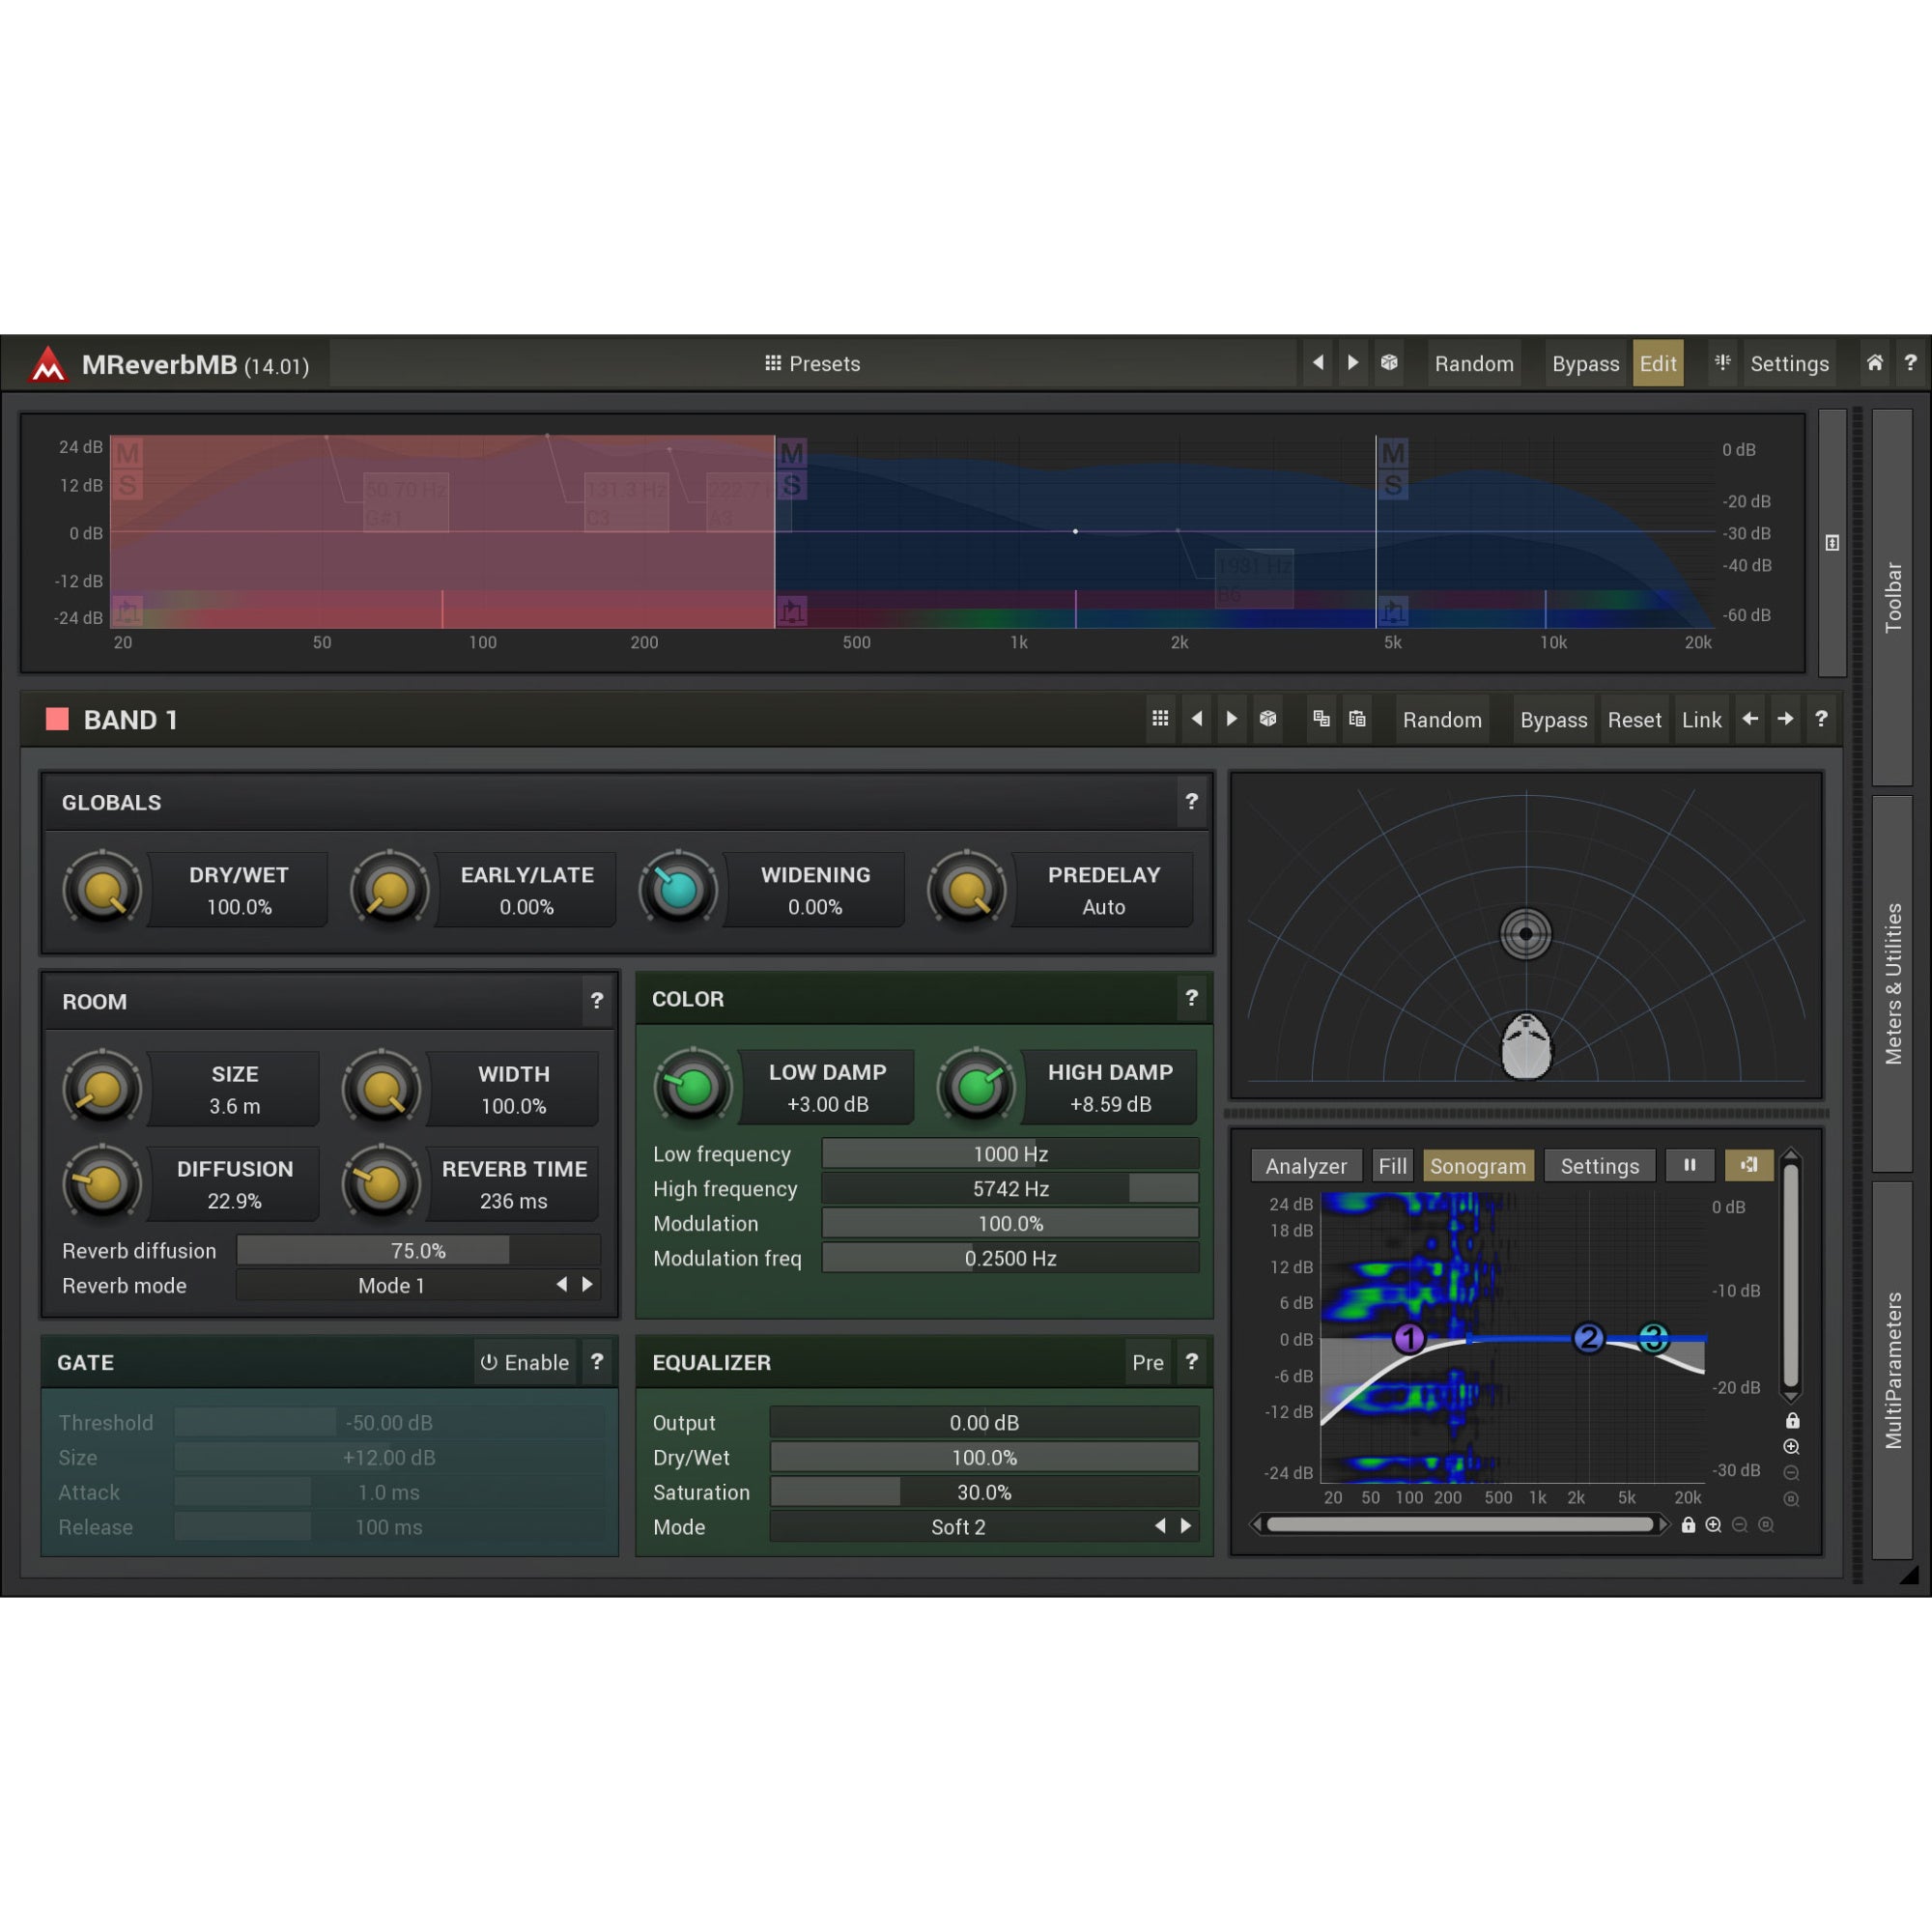
Task: Click the top bar dice randomize icon
Action: coord(1389,363)
